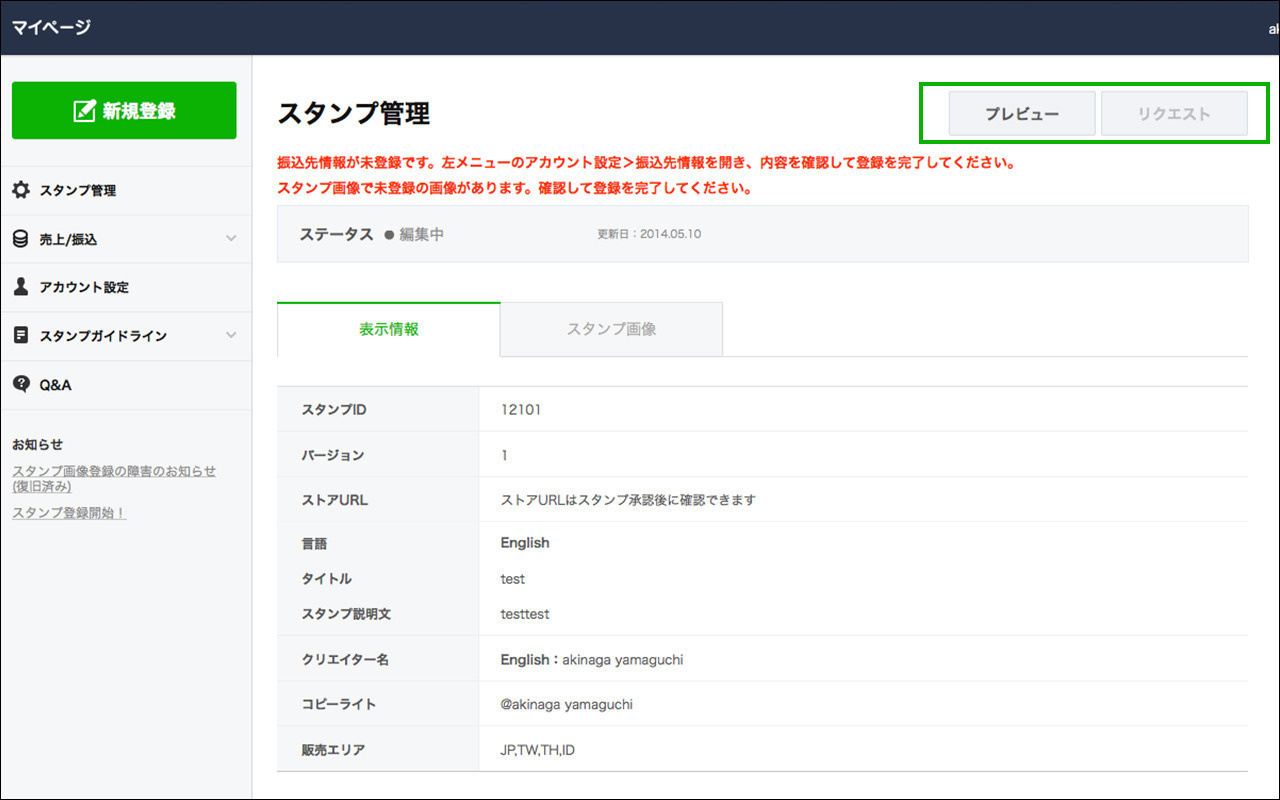
Task: Click the English language value
Action: click(x=525, y=543)
